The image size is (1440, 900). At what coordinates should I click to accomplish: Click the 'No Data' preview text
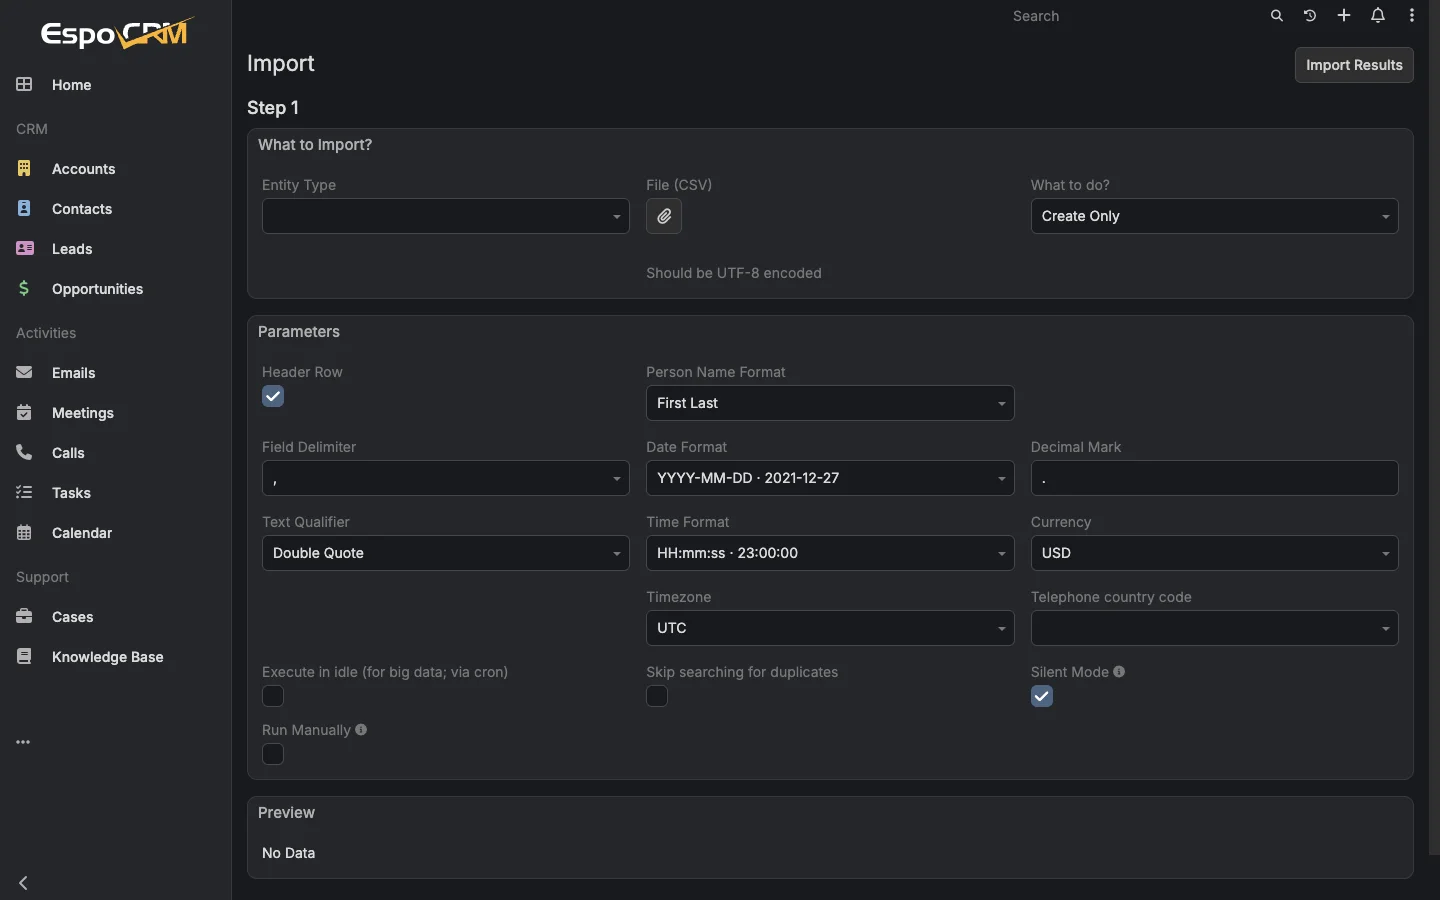pyautogui.click(x=289, y=853)
